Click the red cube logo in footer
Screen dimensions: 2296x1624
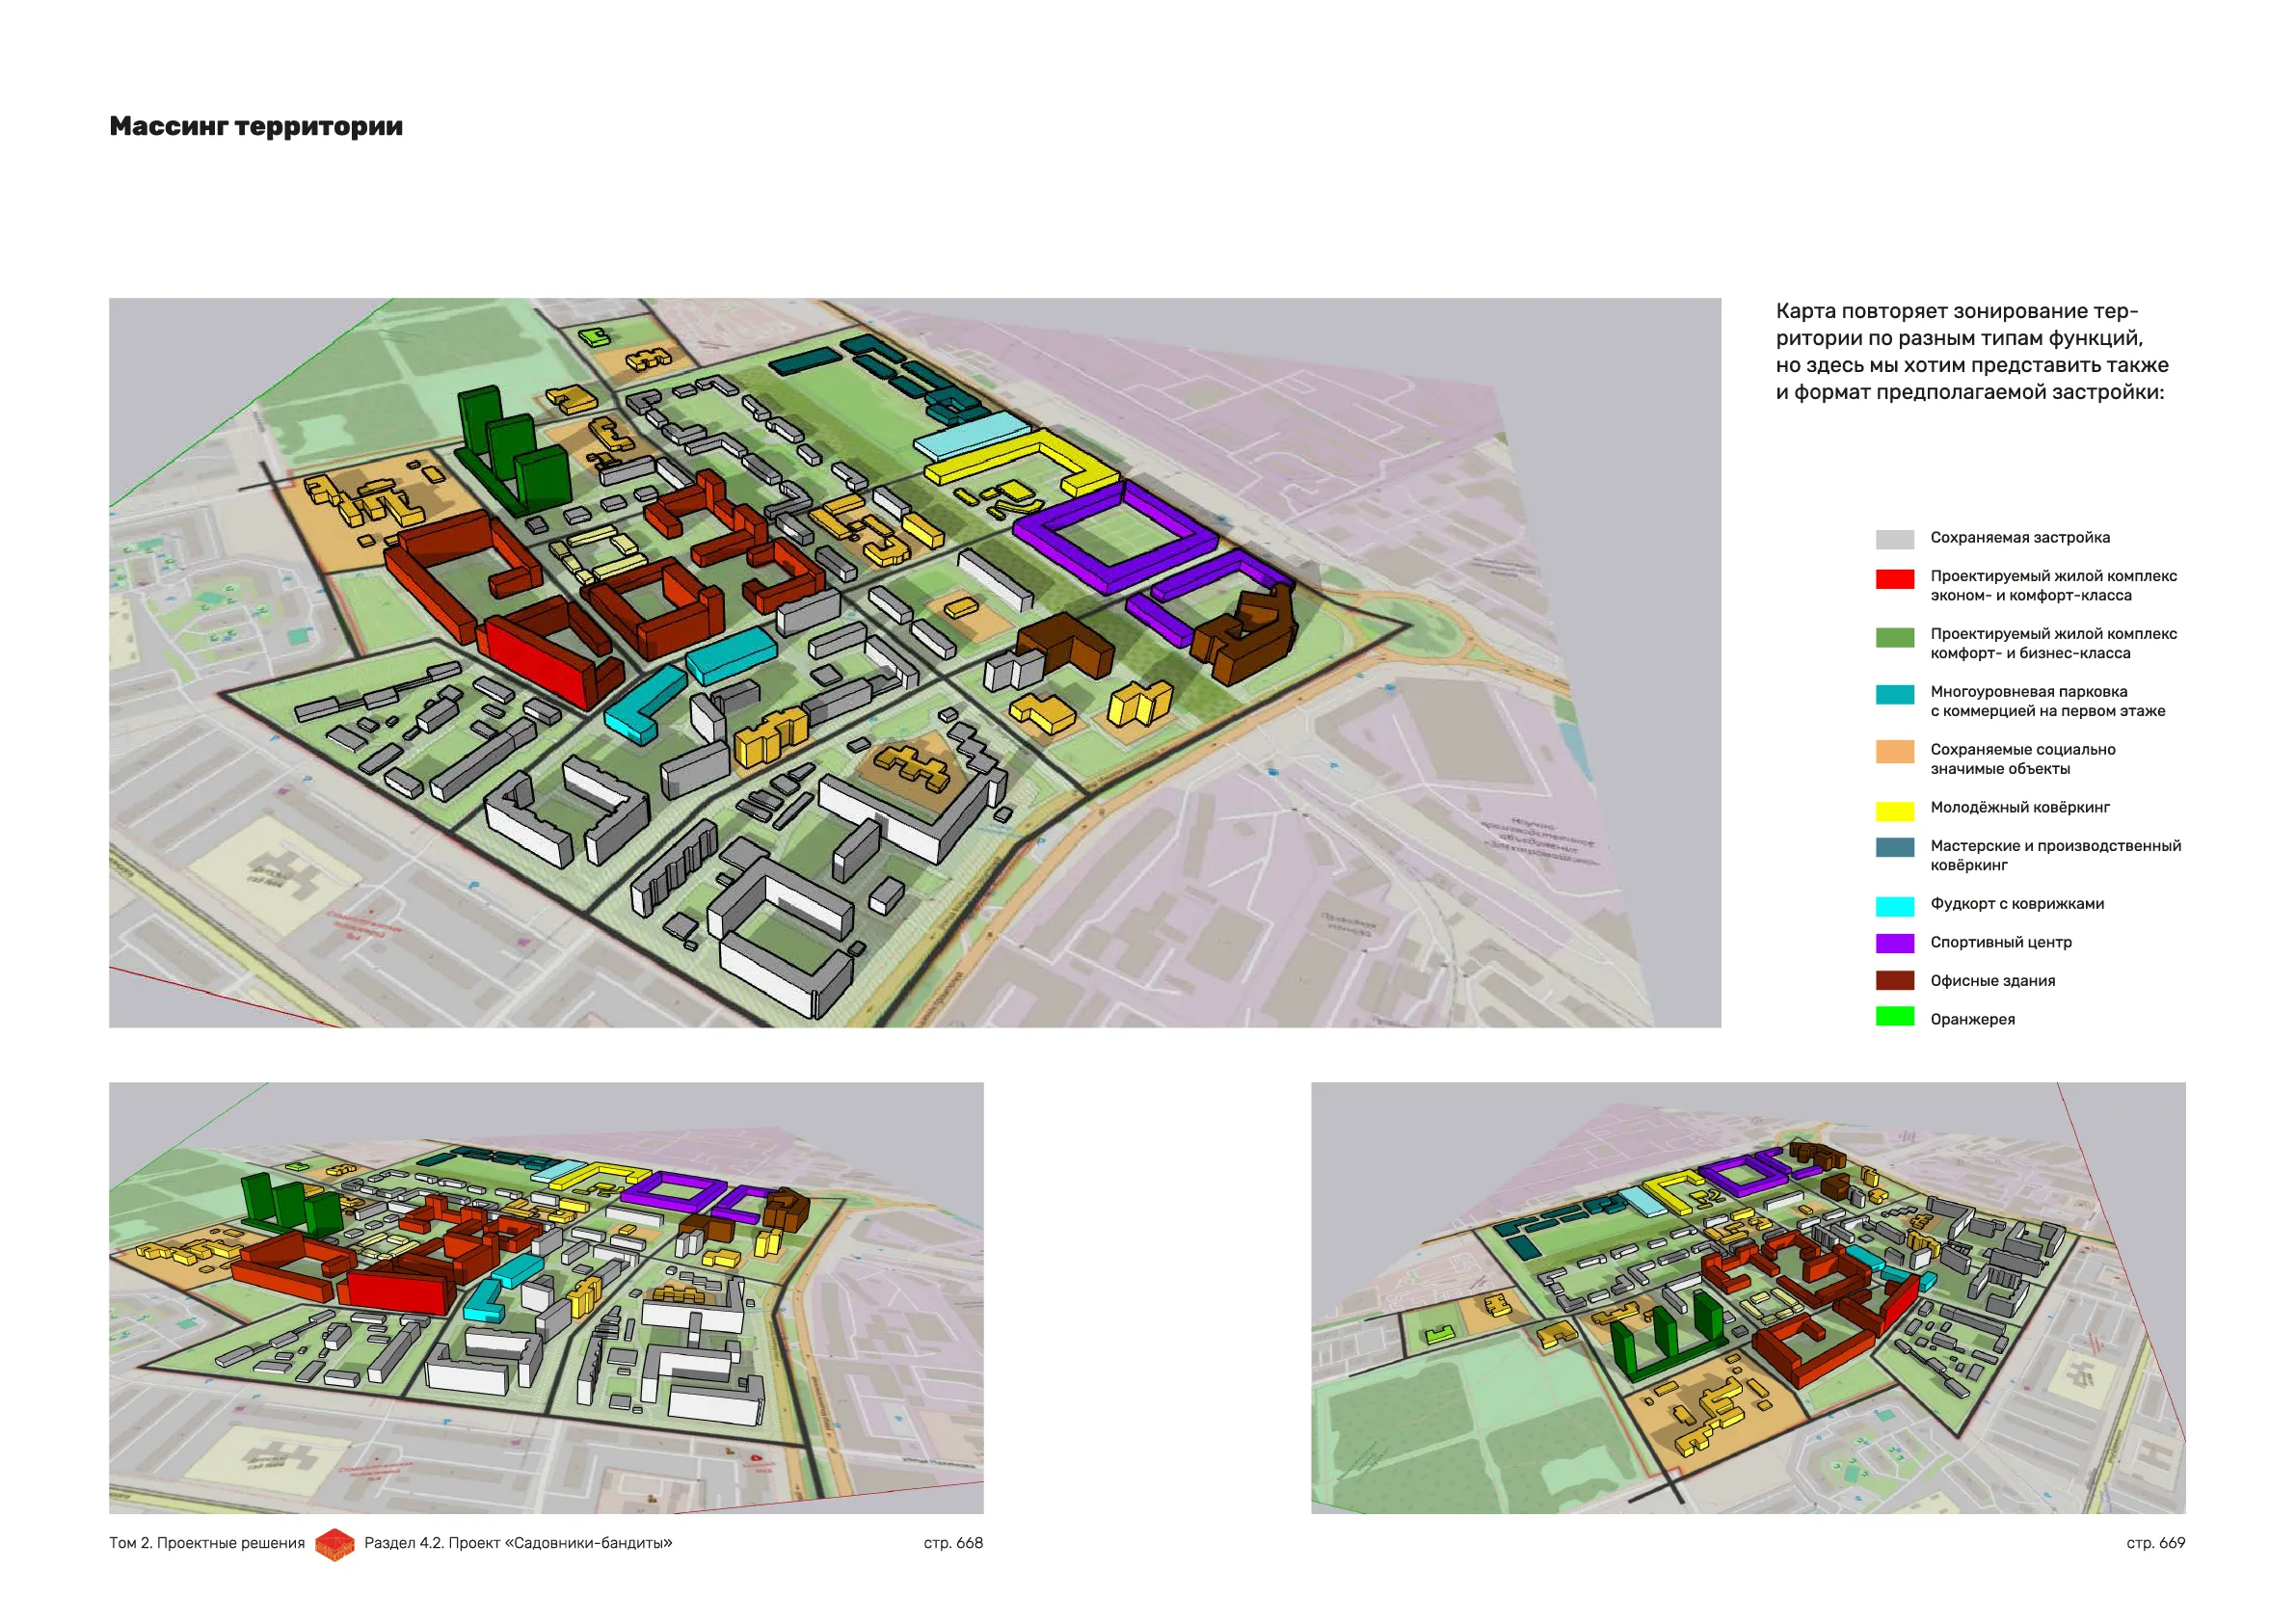(335, 1544)
